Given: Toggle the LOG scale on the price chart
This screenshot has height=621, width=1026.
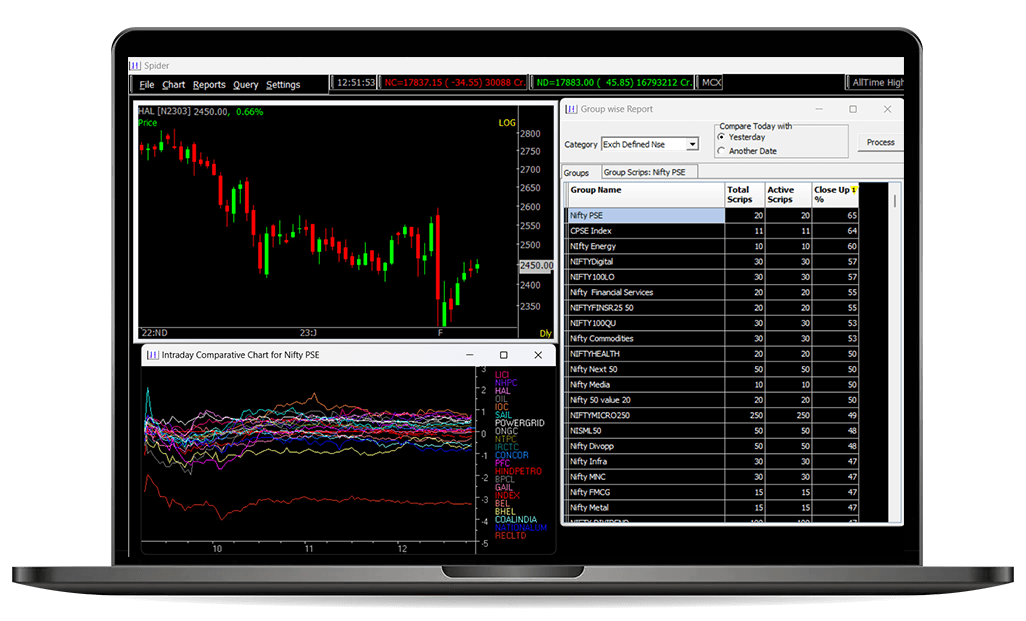Looking at the screenshot, I should click(506, 122).
